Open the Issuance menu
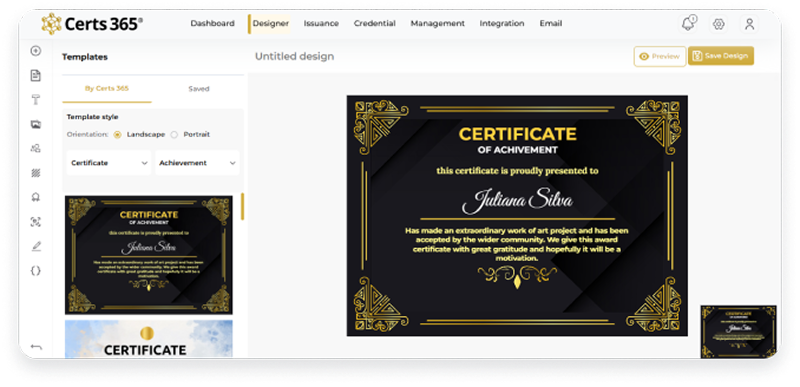 point(321,23)
